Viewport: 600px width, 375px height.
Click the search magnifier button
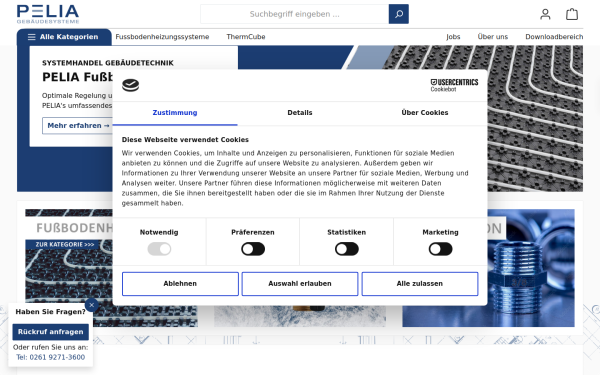pyautogui.click(x=399, y=14)
